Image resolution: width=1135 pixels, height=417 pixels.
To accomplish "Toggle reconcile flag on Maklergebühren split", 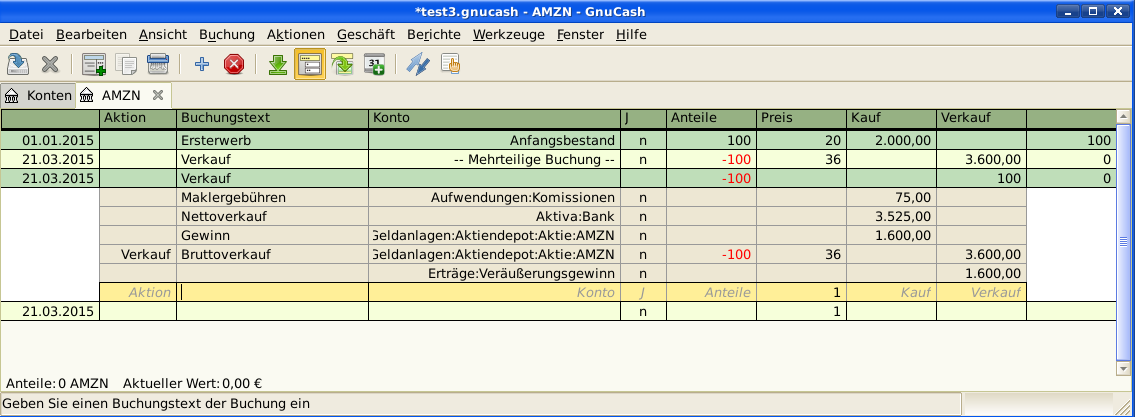I will click(x=643, y=198).
